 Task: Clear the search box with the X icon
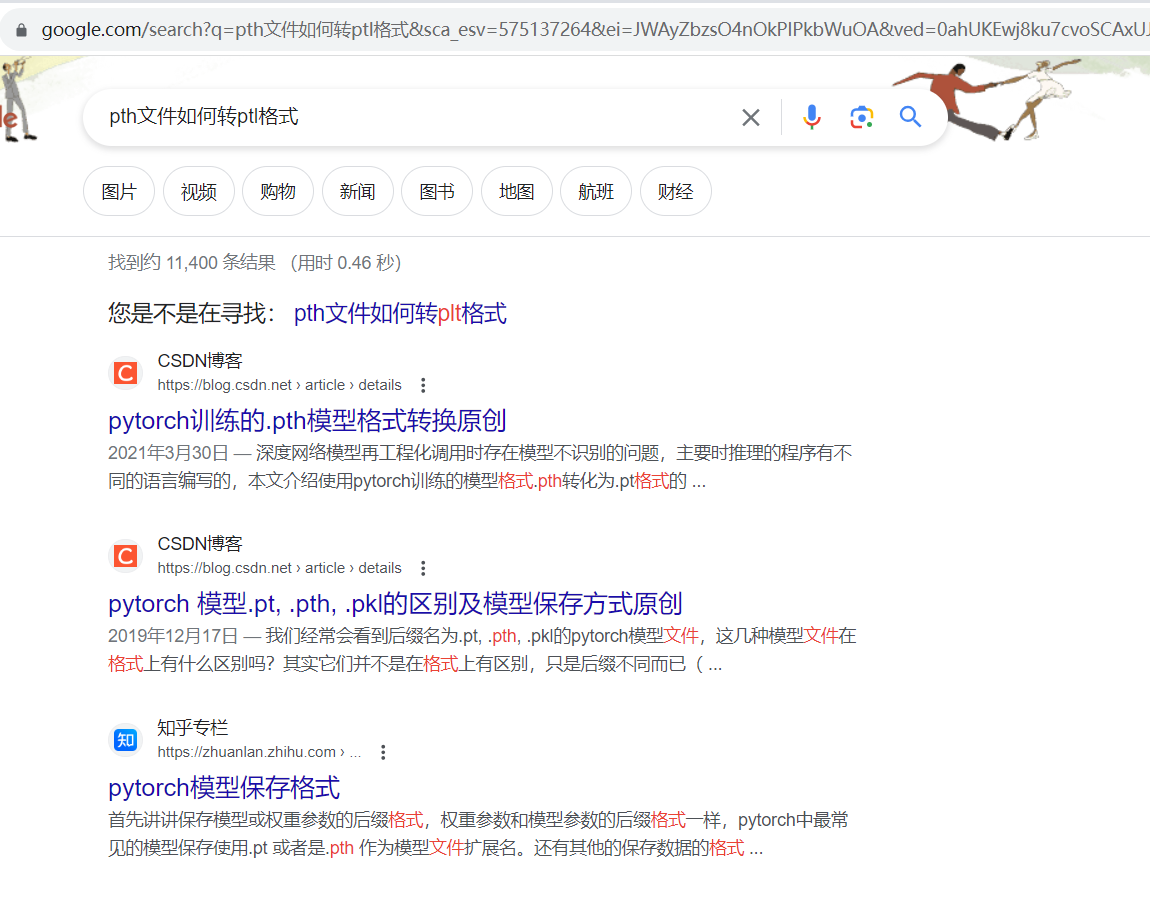point(751,117)
